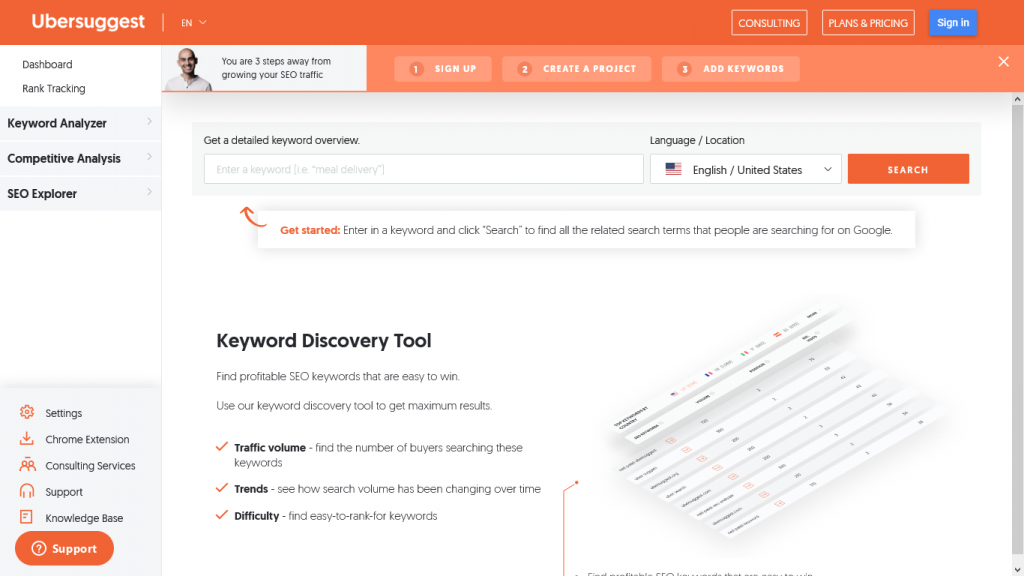1024x576 pixels.
Task: Click the Knowledge Base book icon
Action: (26, 517)
